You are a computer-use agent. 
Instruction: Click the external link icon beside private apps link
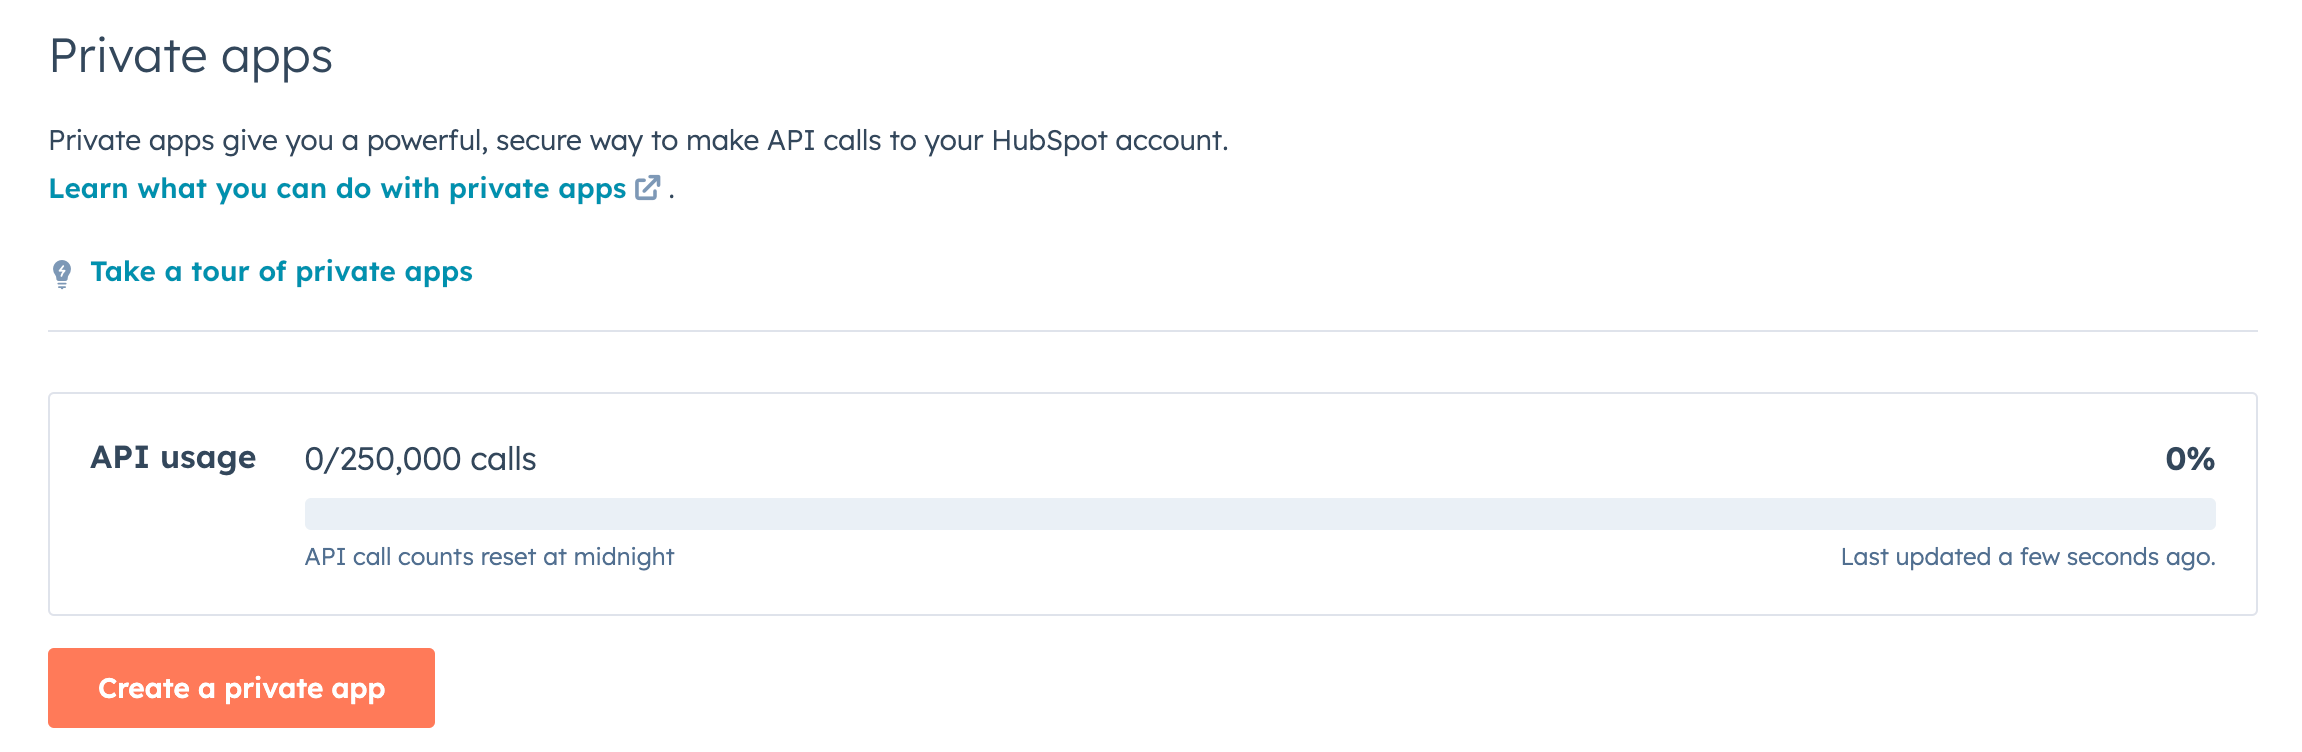[x=648, y=186]
